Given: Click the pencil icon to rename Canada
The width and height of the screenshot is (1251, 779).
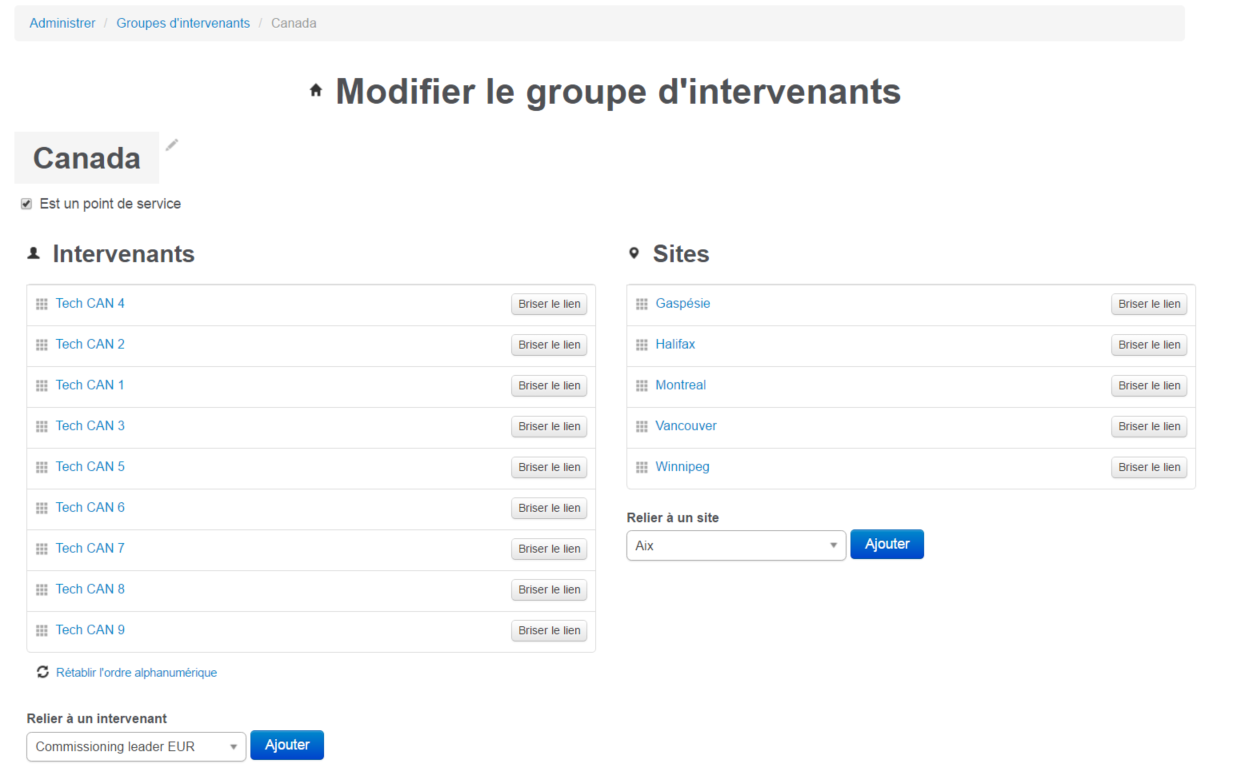Looking at the screenshot, I should tap(171, 146).
